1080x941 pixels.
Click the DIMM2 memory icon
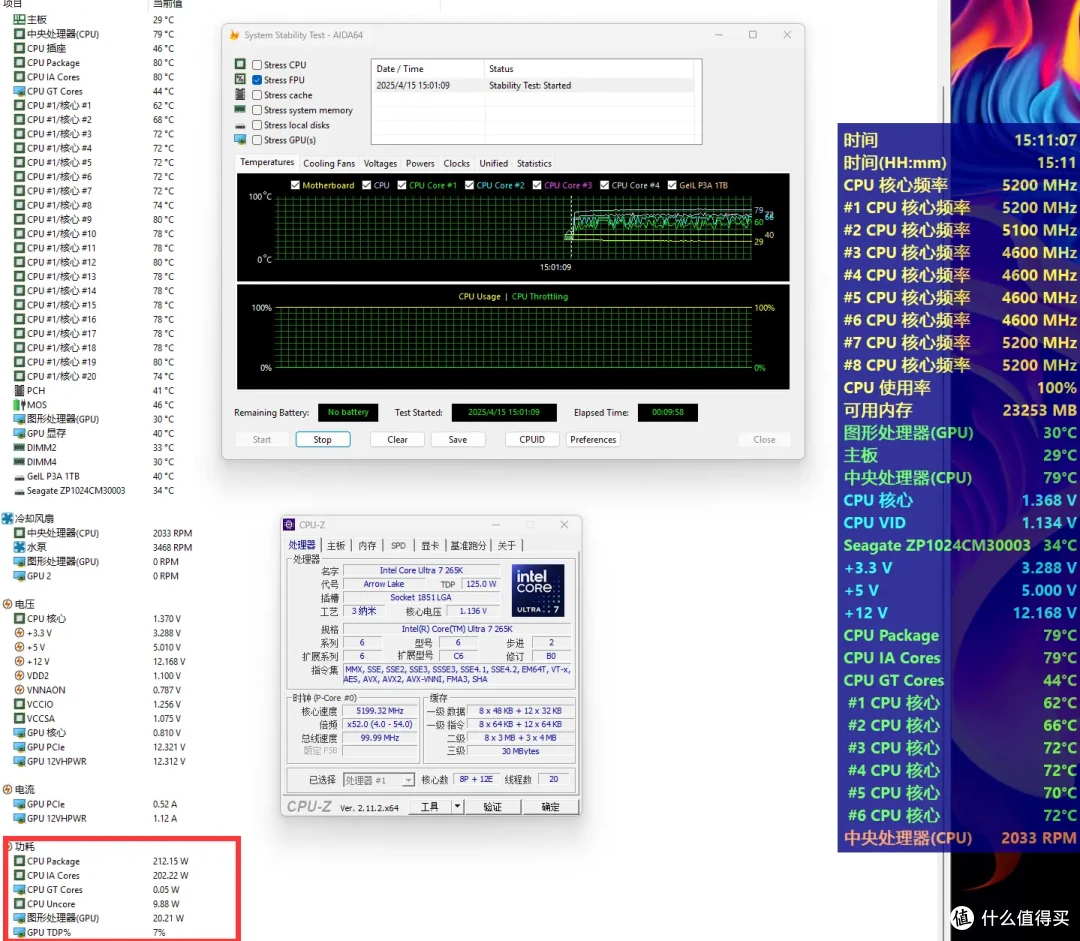click(19, 448)
